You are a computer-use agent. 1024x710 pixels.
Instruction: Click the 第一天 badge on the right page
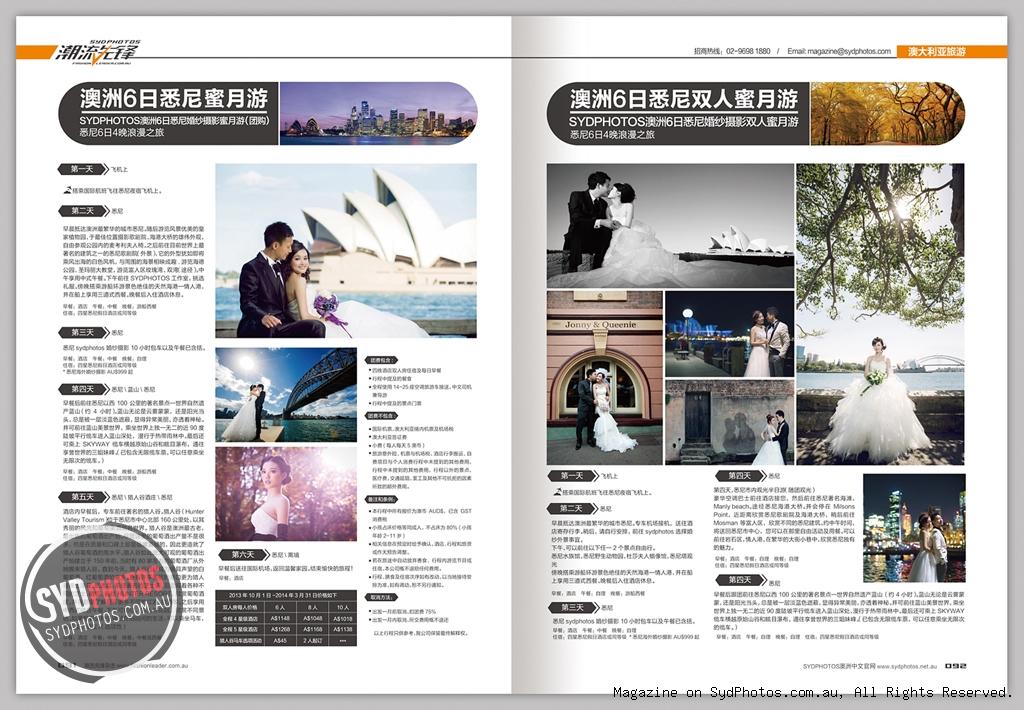pyautogui.click(x=571, y=476)
